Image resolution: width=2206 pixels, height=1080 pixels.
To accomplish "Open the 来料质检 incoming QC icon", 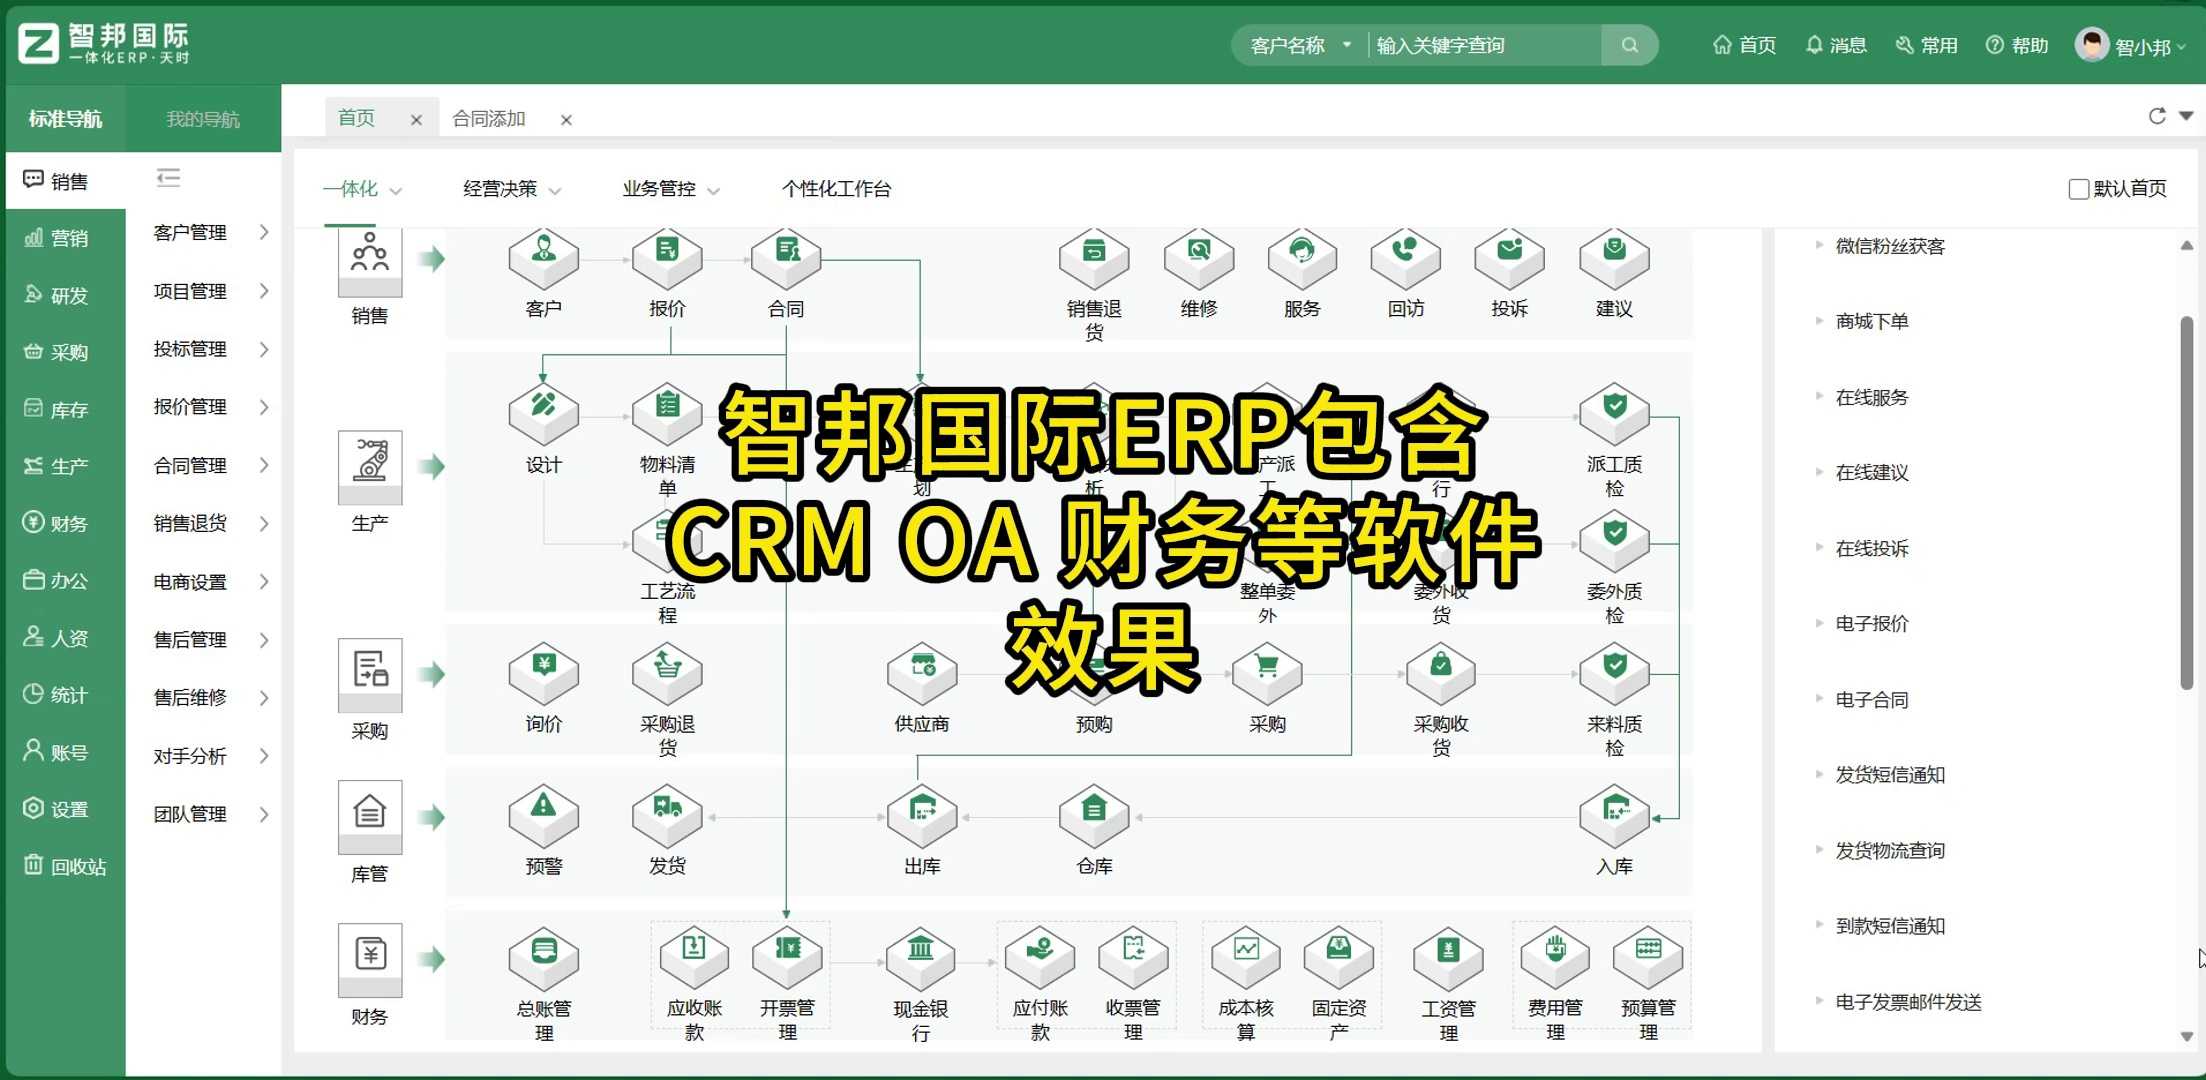I will (1614, 673).
